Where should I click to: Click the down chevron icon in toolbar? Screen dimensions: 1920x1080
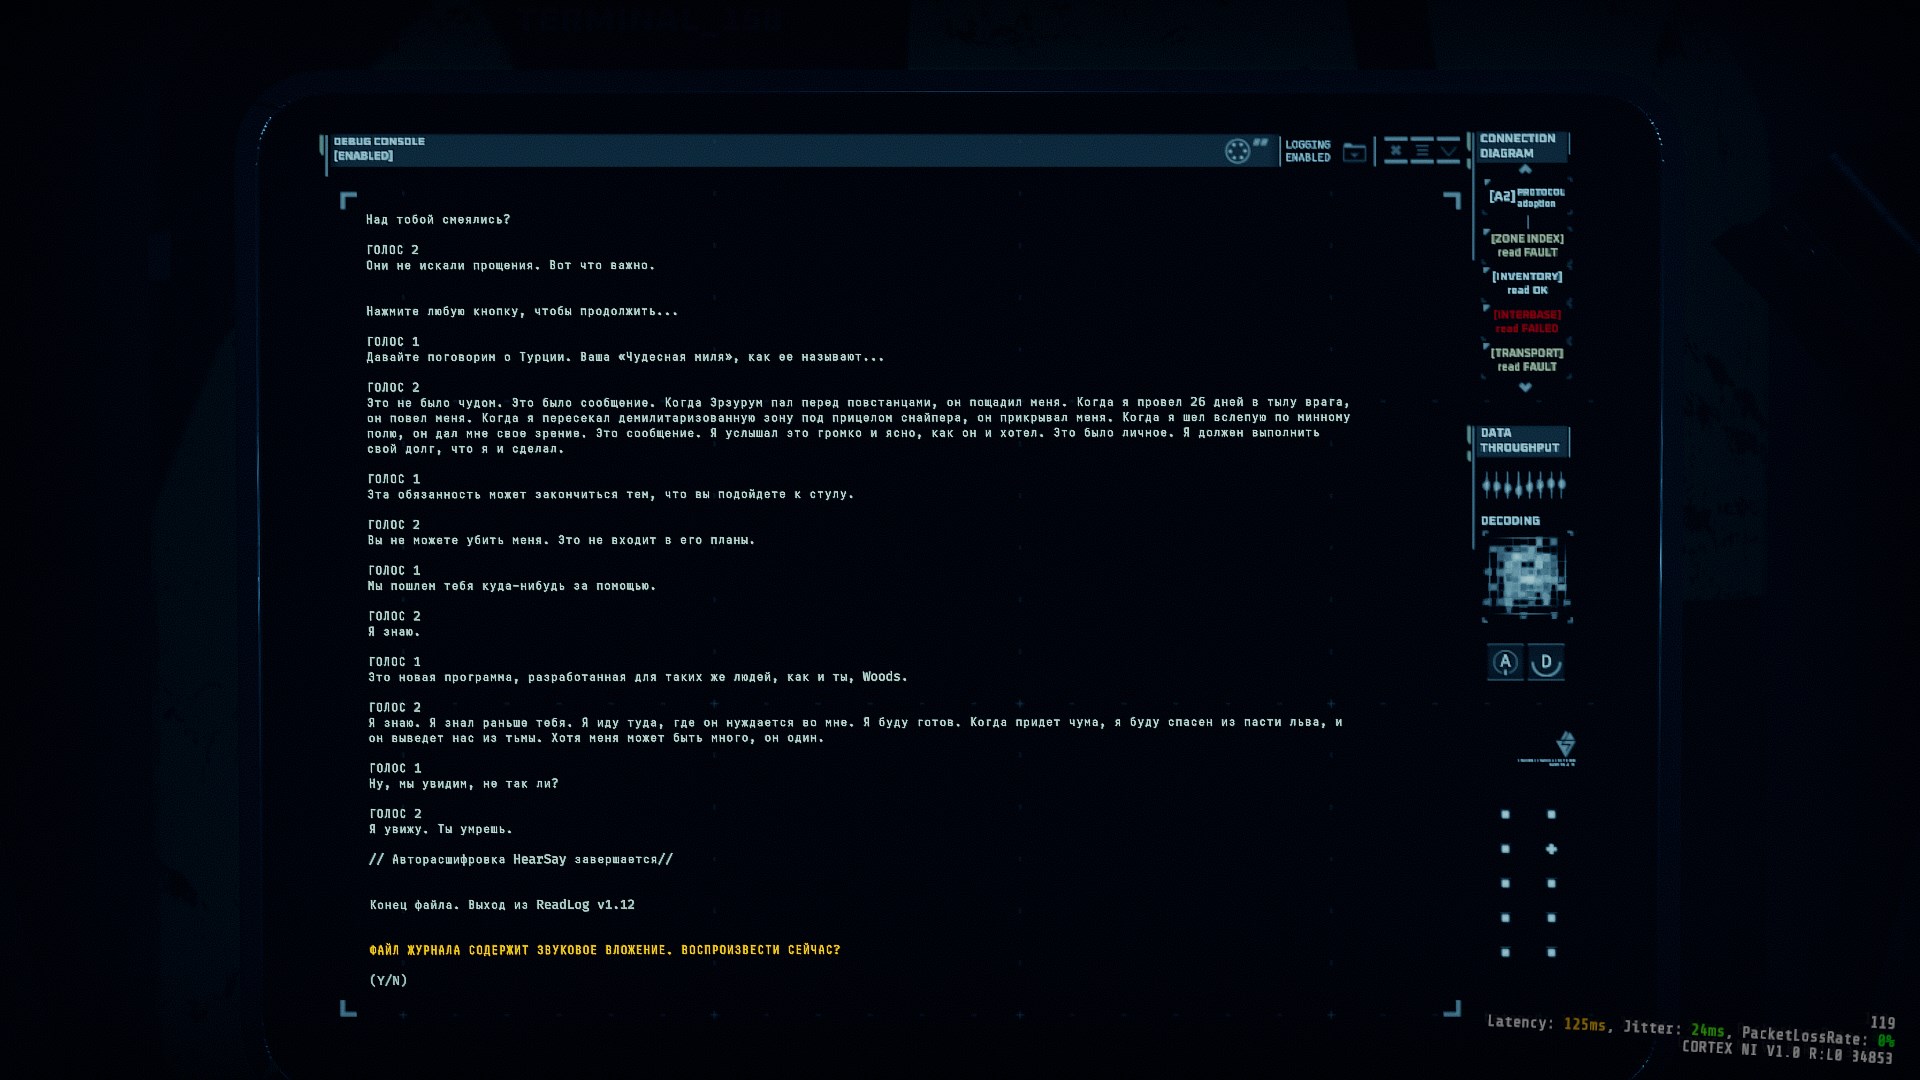point(1448,151)
